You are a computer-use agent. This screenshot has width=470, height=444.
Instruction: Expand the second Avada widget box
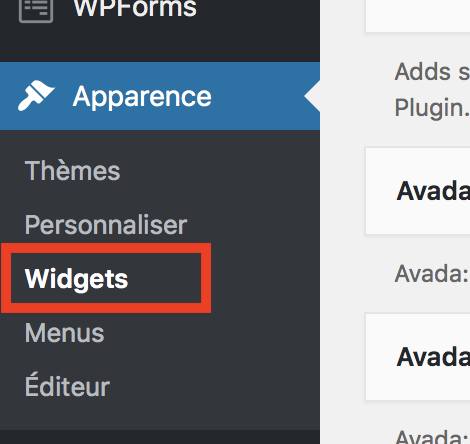[x=418, y=357]
